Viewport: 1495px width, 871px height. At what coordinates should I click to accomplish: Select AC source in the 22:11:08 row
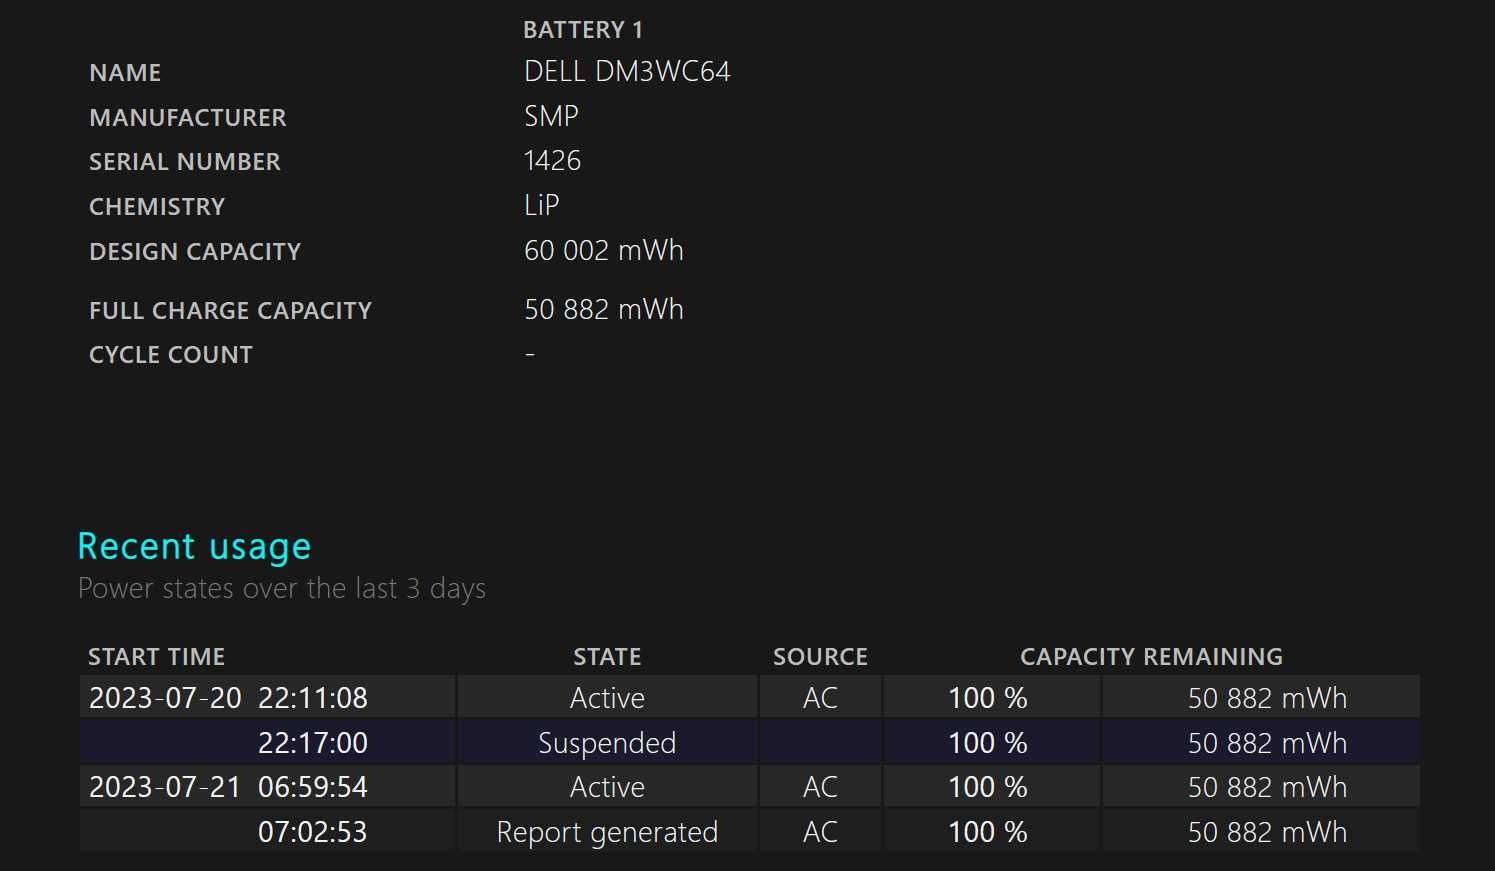click(x=820, y=698)
